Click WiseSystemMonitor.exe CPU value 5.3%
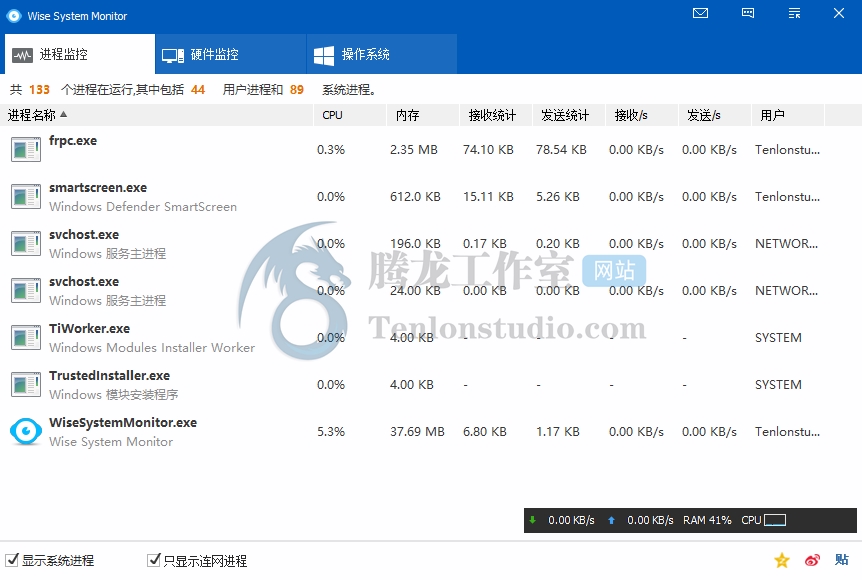This screenshot has height=580, width=862. tap(331, 432)
